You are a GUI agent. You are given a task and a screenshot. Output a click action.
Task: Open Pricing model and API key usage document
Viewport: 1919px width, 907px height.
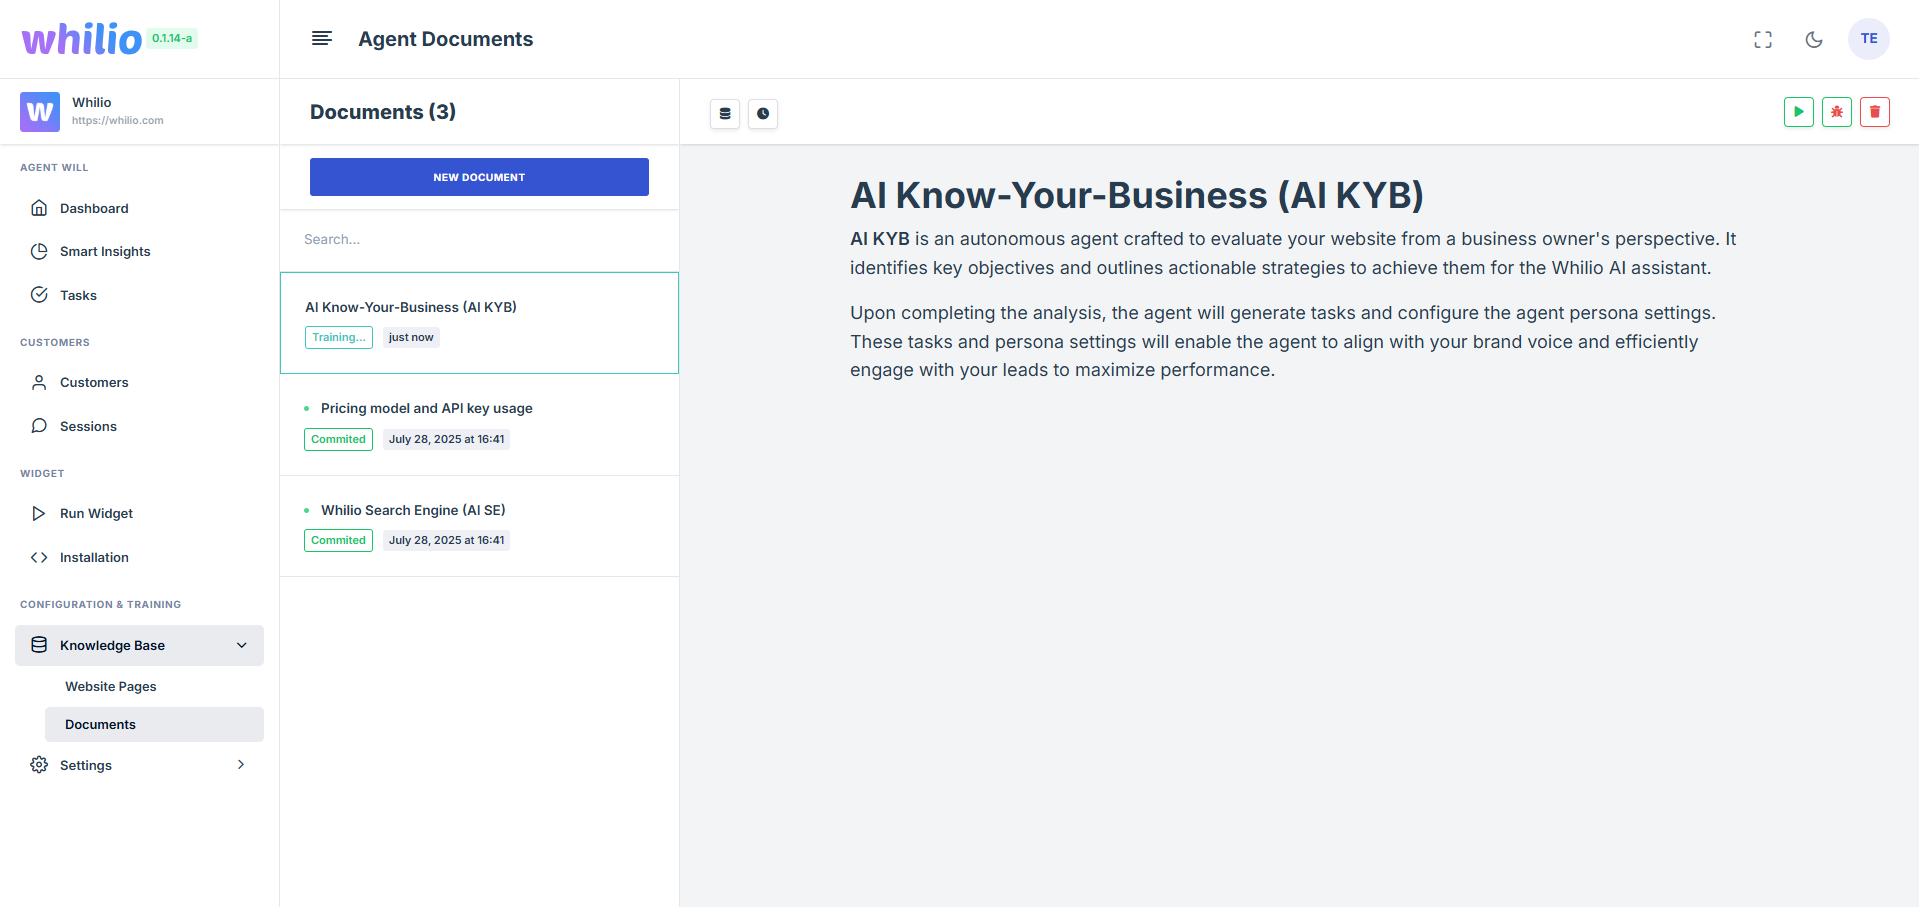click(x=479, y=425)
